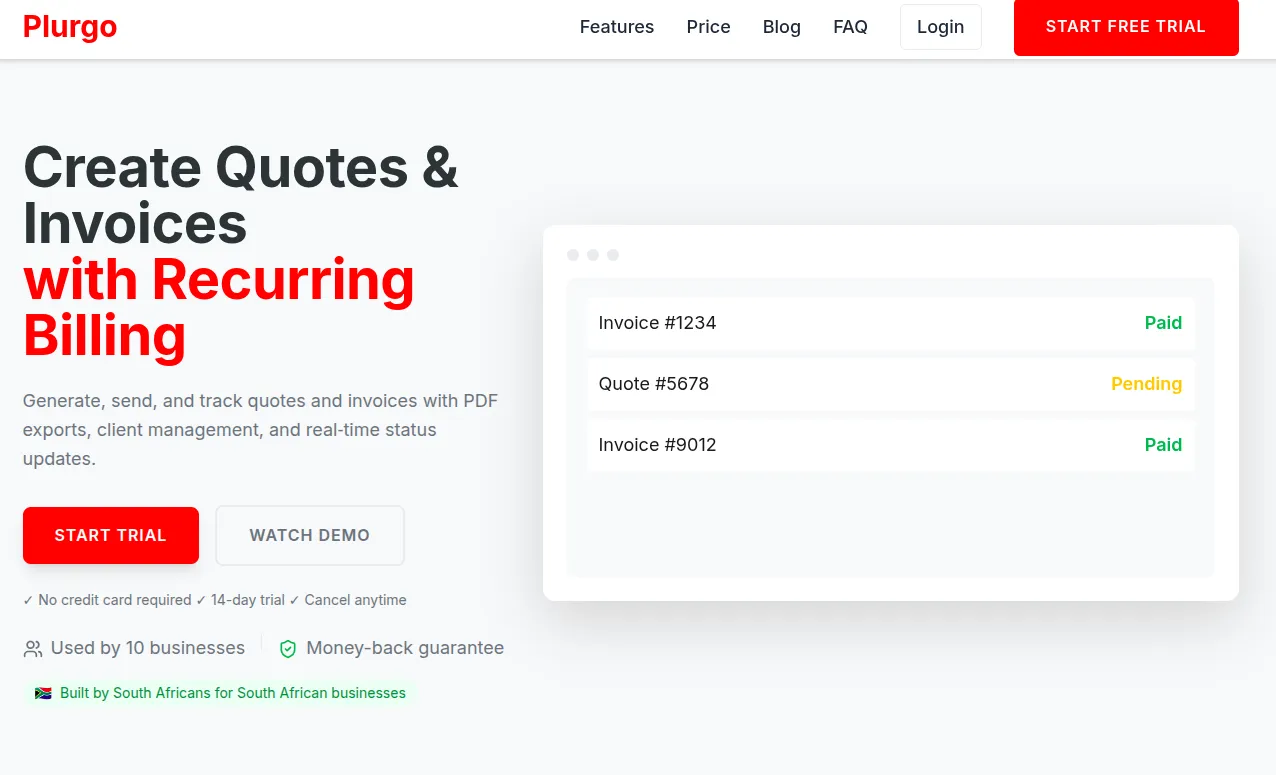Click the South African flag icon
The height and width of the screenshot is (775, 1276).
click(x=43, y=692)
